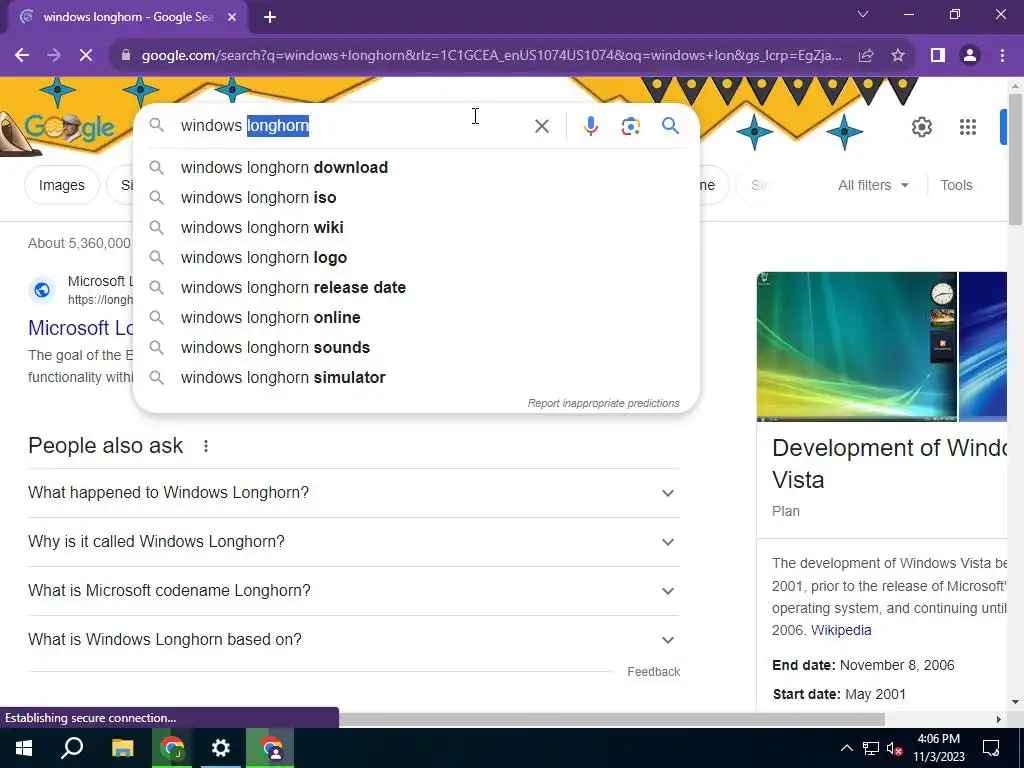Select suggestion windows longhorn download
The image size is (1024, 768).
pos(416,167)
